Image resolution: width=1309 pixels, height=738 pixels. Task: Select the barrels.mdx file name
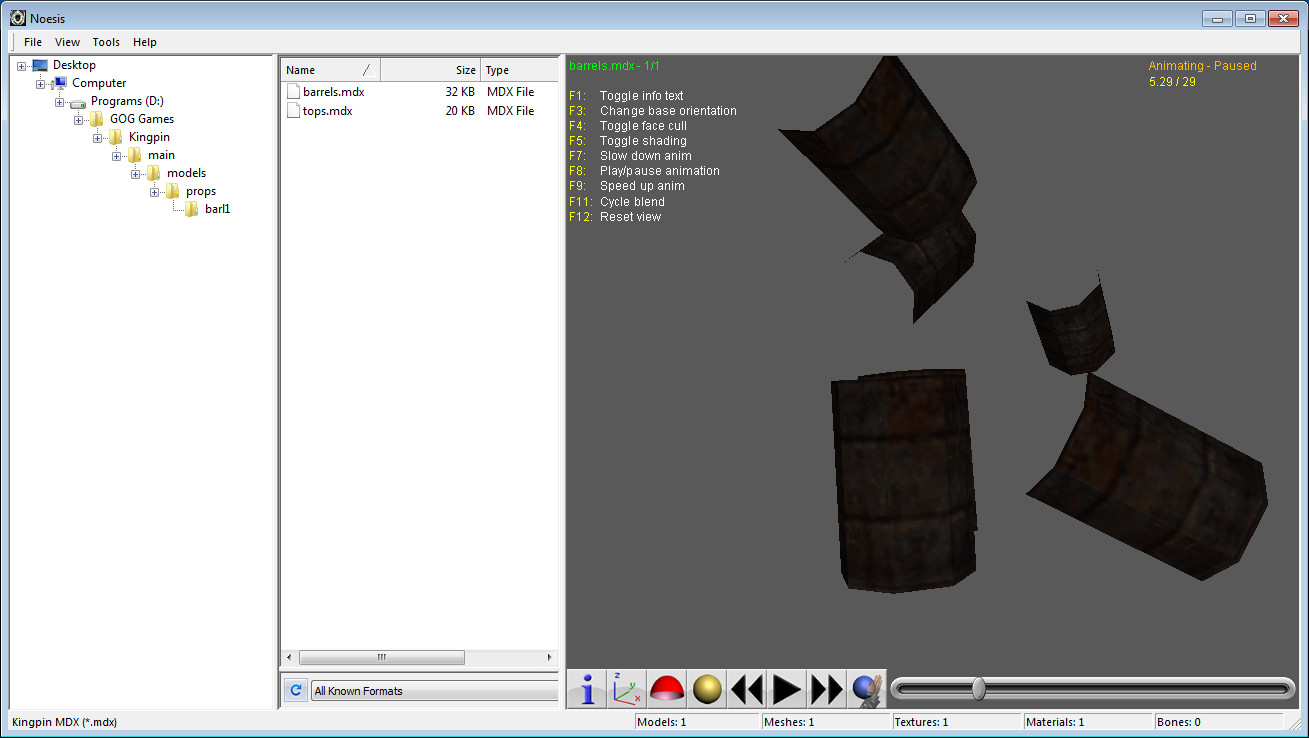pyautogui.click(x=334, y=92)
